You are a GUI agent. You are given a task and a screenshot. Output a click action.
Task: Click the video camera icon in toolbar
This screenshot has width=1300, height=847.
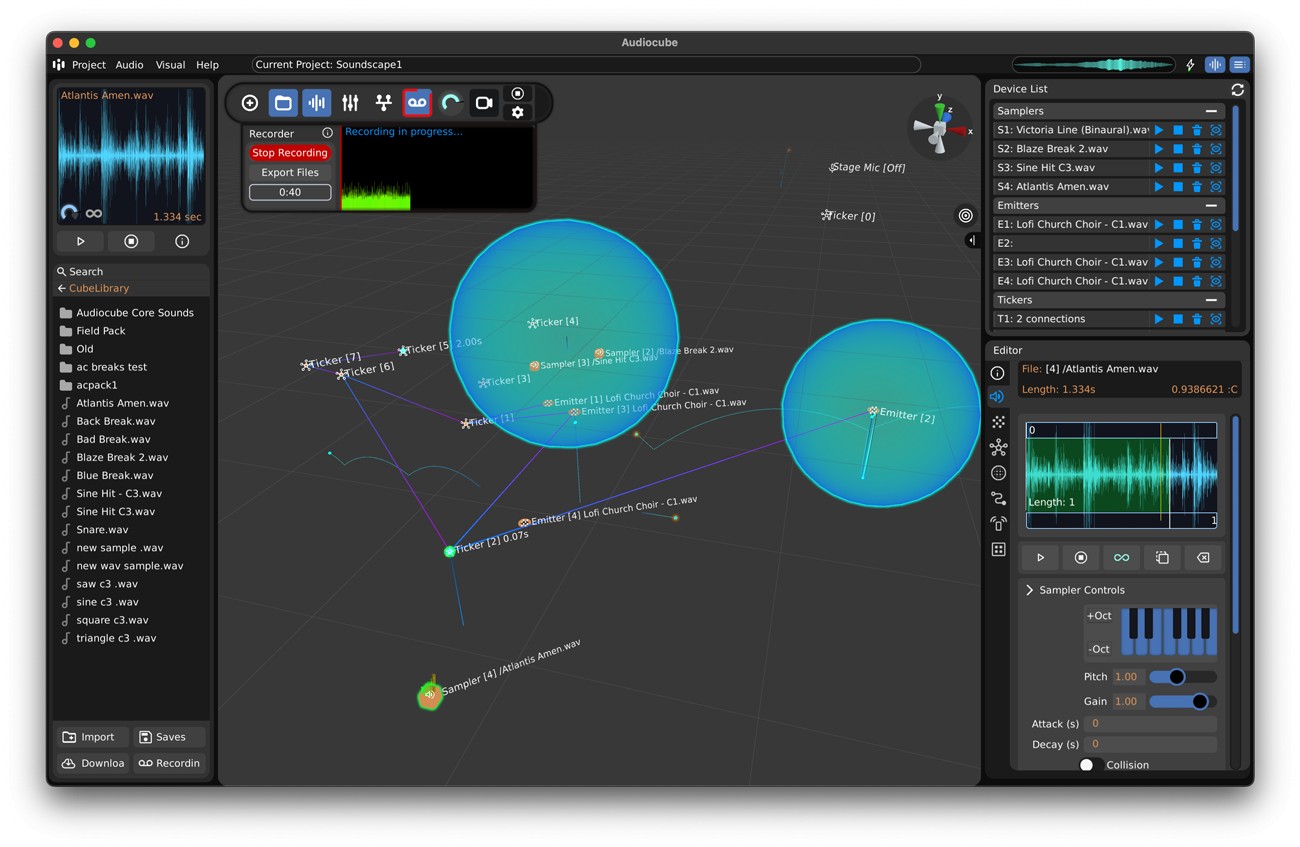coord(484,103)
